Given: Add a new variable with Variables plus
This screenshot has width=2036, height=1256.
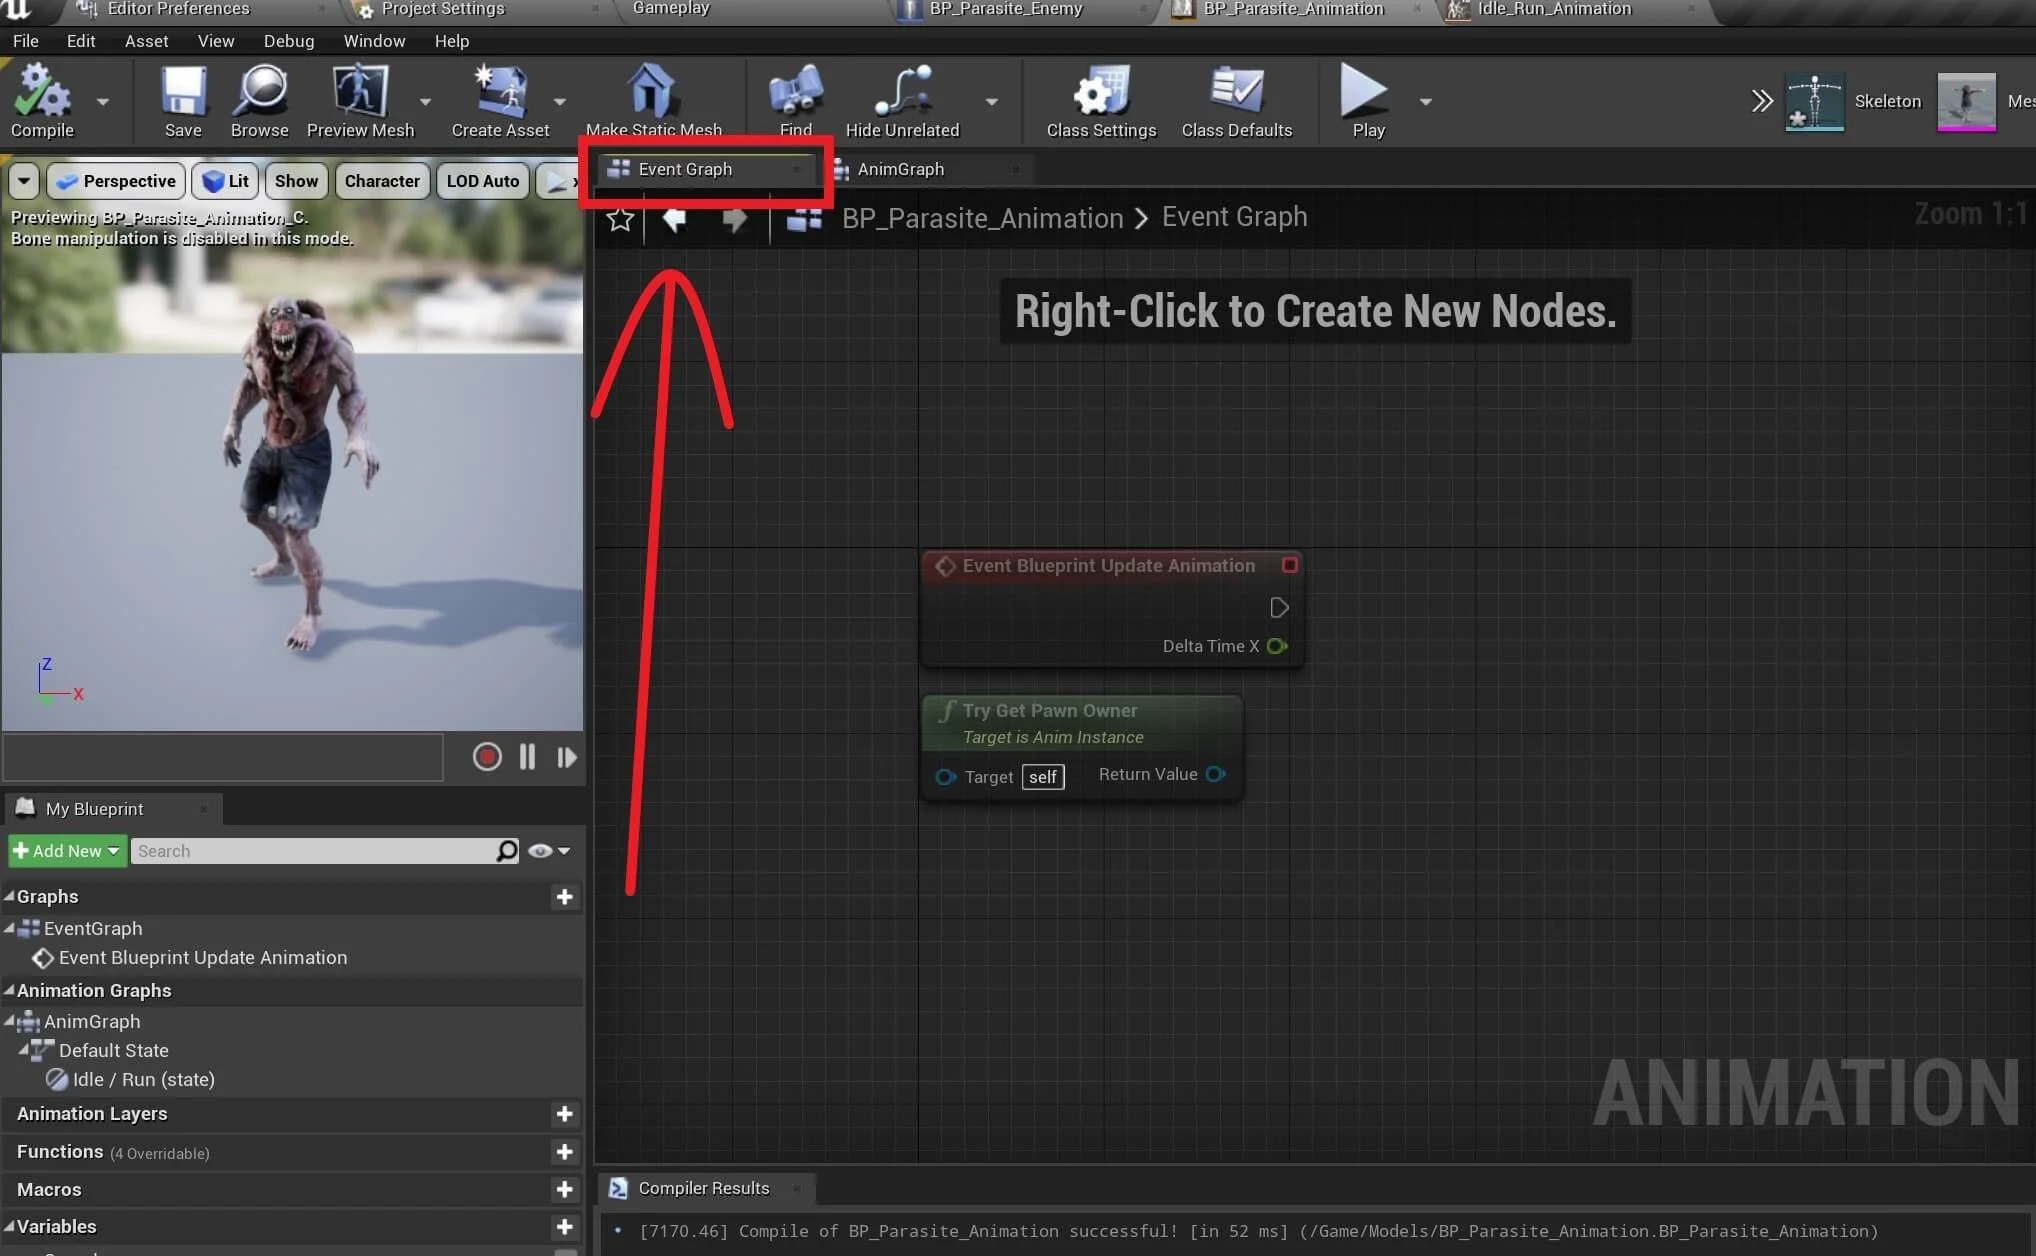Looking at the screenshot, I should pyautogui.click(x=564, y=1226).
